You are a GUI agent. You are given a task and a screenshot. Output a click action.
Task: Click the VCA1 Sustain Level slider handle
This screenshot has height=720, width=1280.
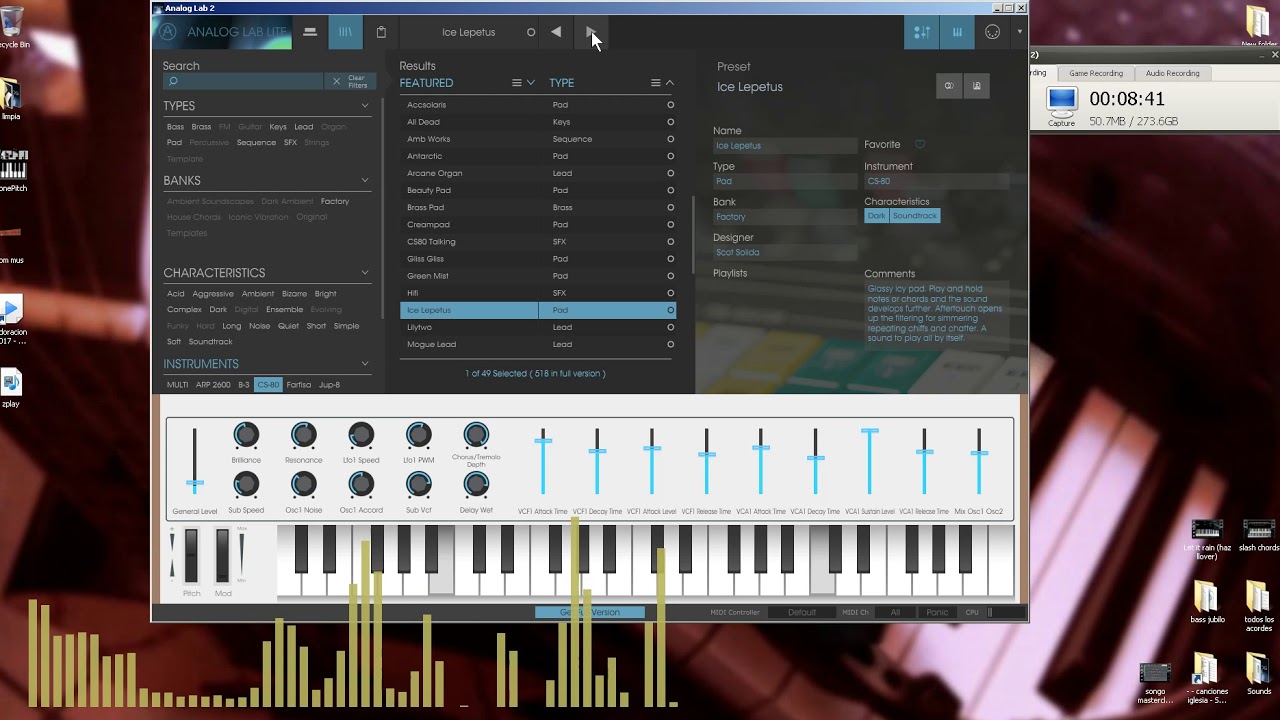870,431
